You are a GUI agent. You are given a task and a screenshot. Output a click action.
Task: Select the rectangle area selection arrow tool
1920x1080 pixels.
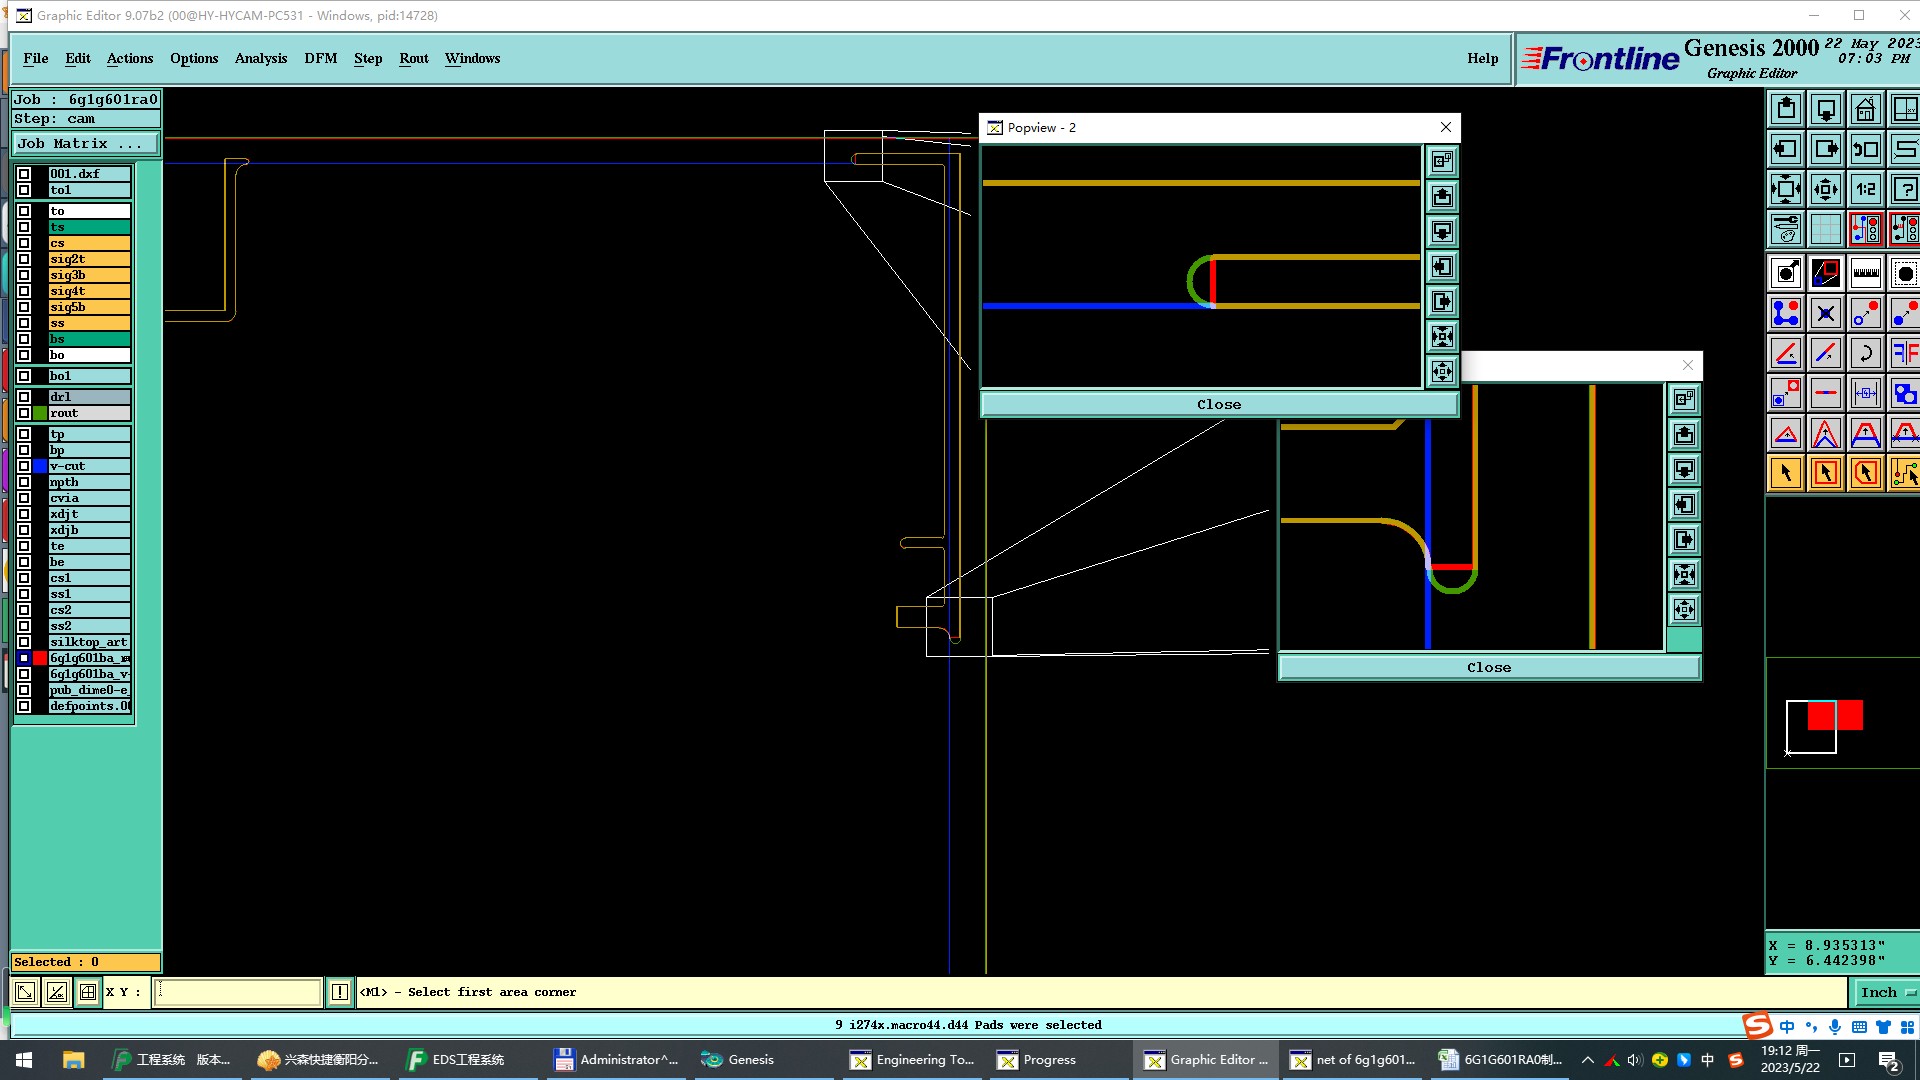(1825, 473)
